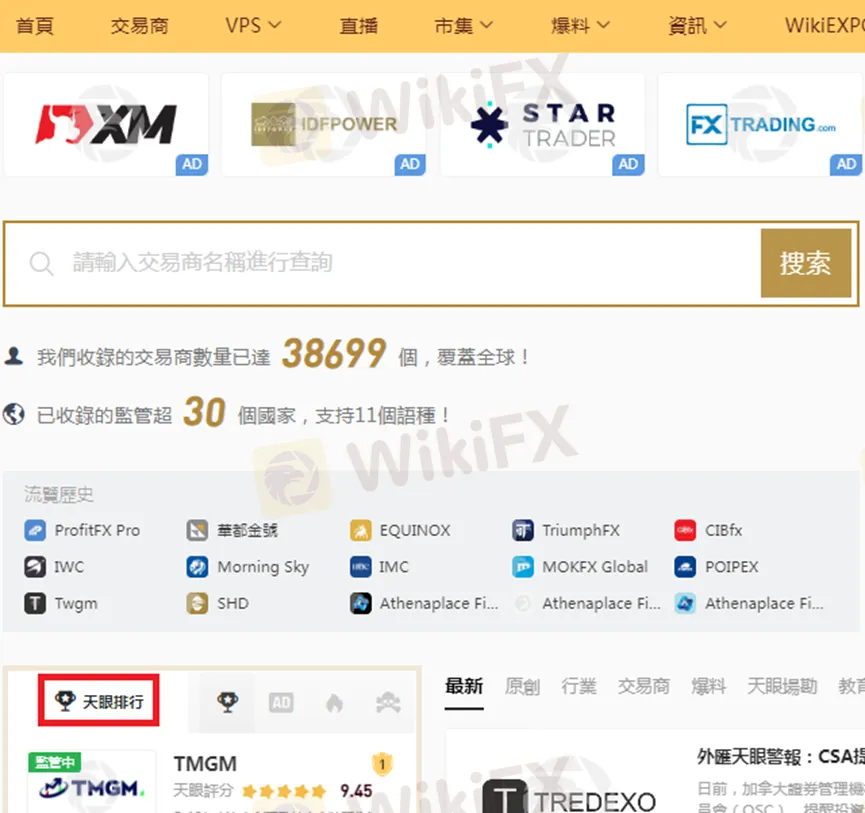865x813 pixels.
Task: Open the Morning Sky history link
Action: tap(263, 567)
